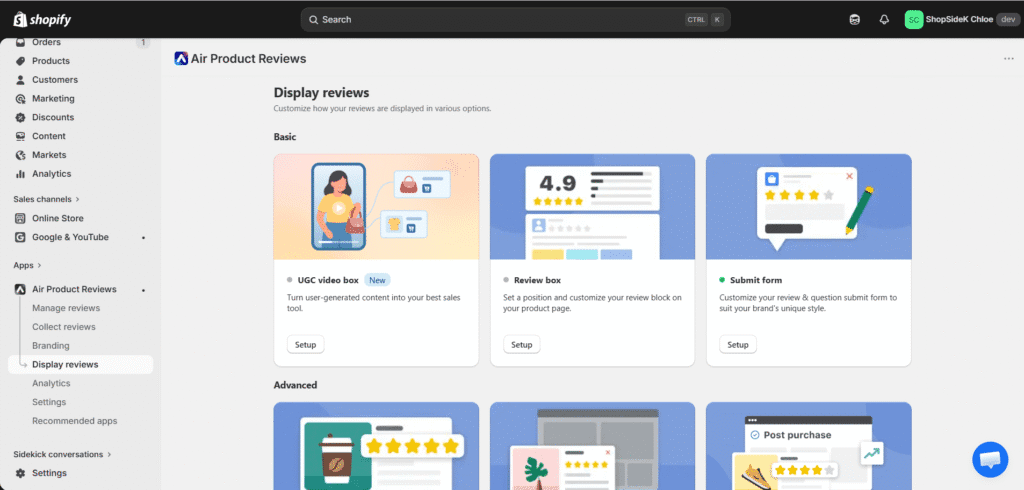
Task: Click Setup on Review box card
Action: [522, 344]
